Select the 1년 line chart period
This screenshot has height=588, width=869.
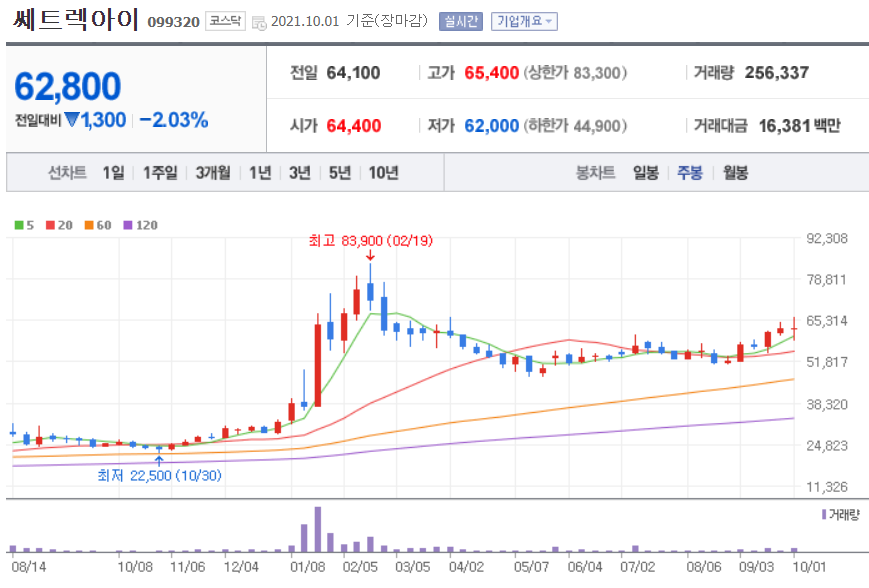260,173
